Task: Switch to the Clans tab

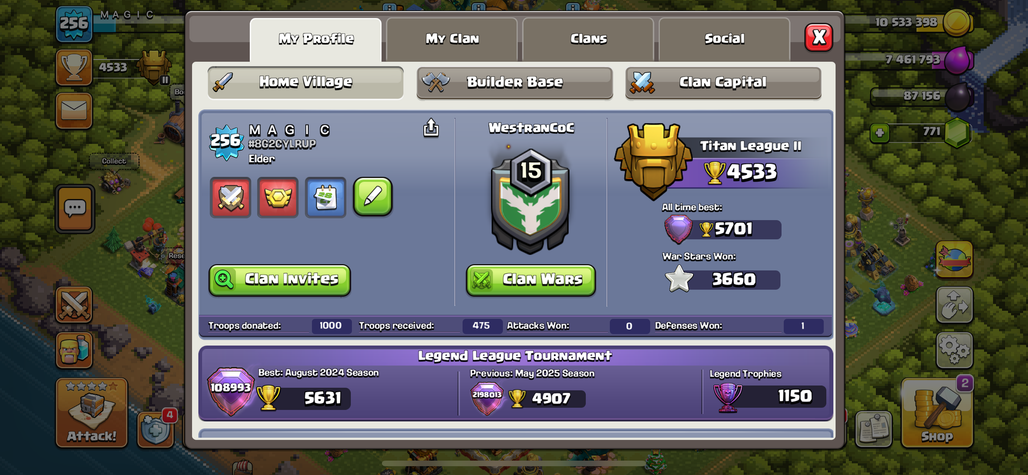Action: [x=588, y=39]
